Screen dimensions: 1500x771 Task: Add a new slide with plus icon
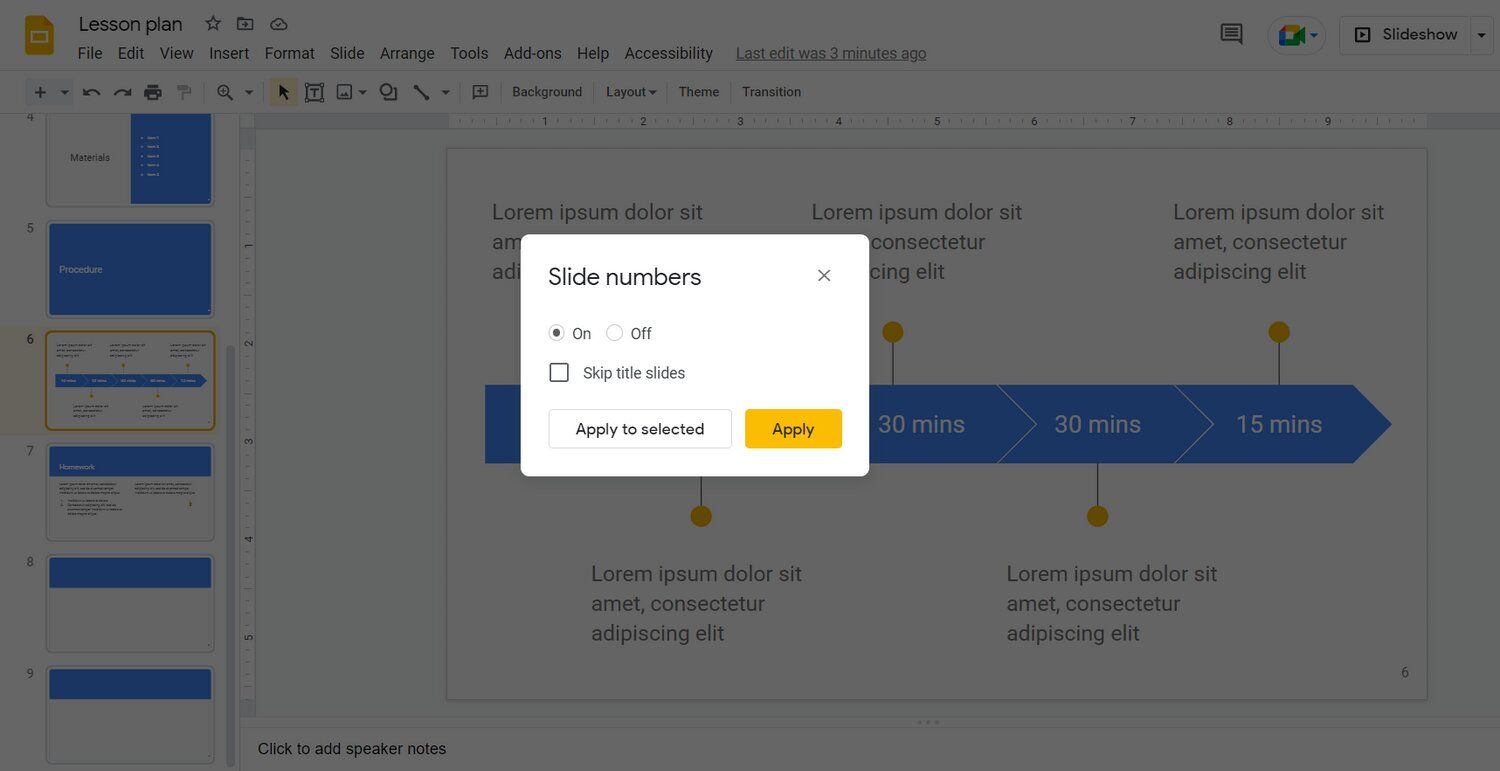[x=40, y=92]
